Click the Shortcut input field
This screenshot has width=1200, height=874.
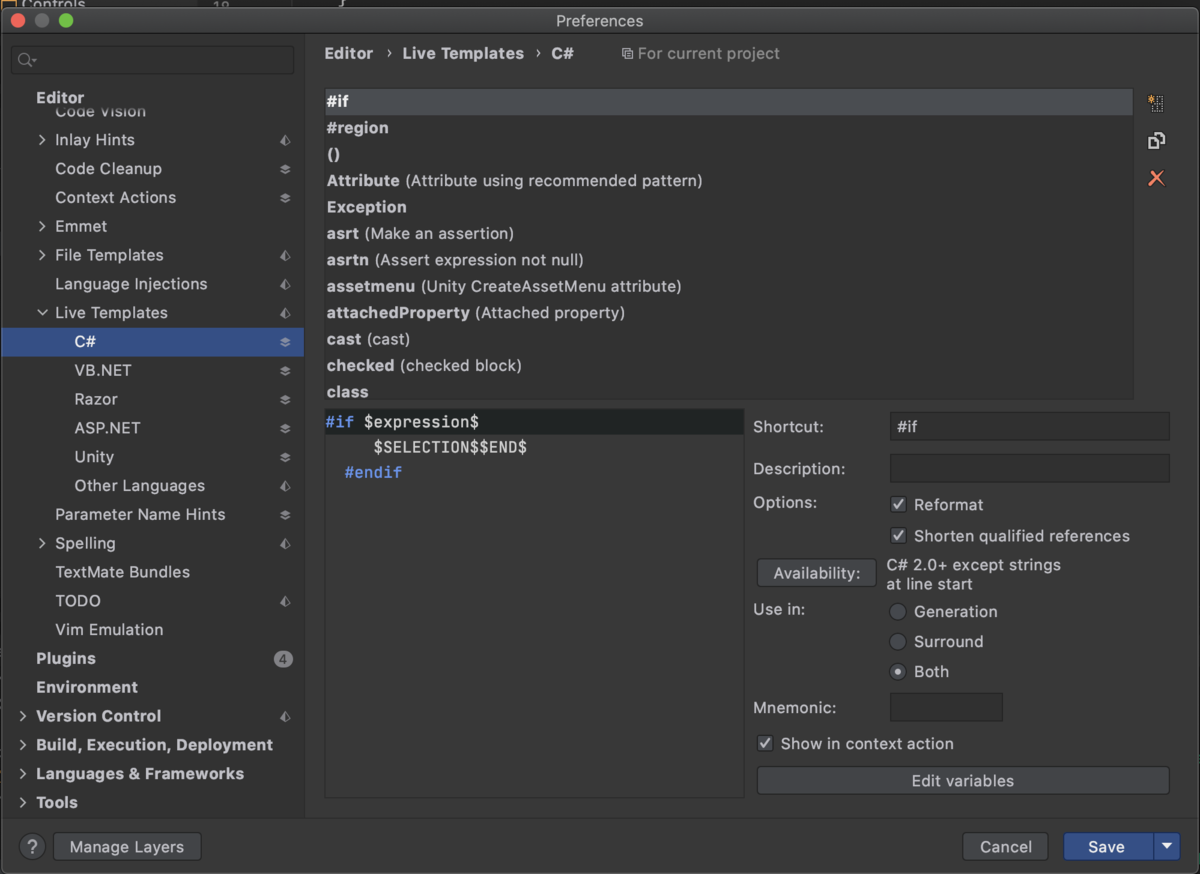point(1029,427)
